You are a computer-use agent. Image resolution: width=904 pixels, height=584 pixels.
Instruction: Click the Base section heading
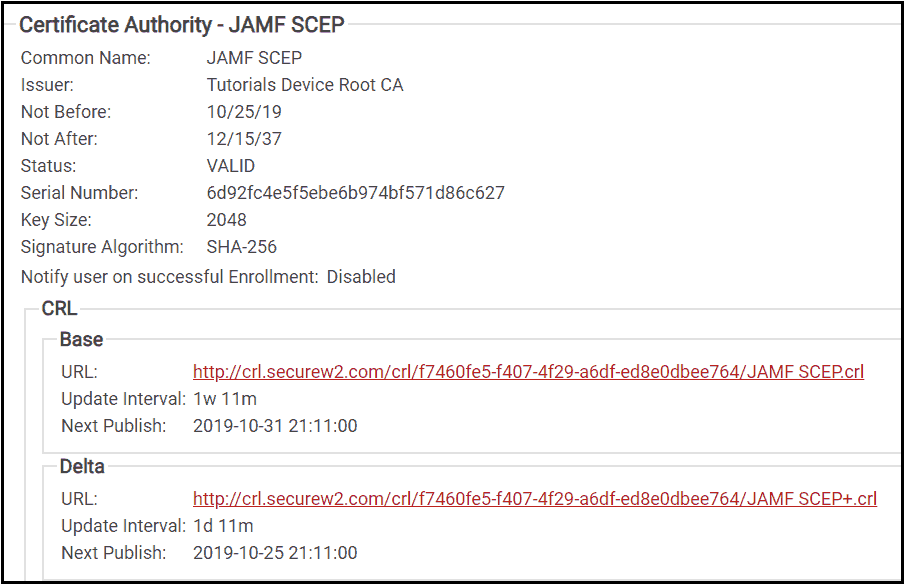(81, 340)
